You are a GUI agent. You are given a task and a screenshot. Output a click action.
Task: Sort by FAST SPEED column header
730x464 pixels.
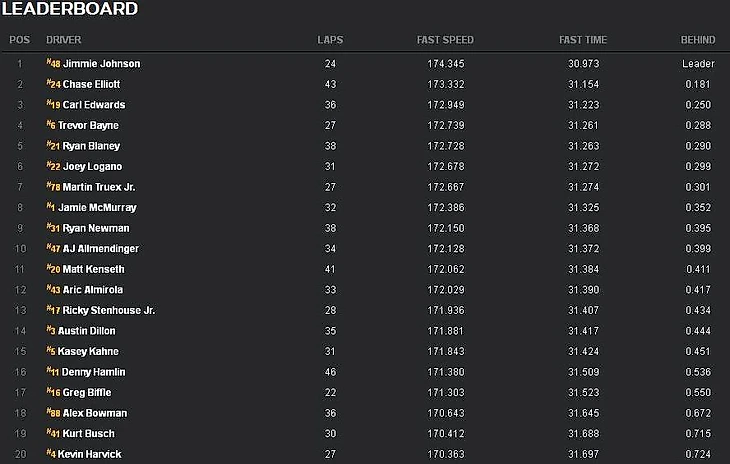(x=445, y=40)
